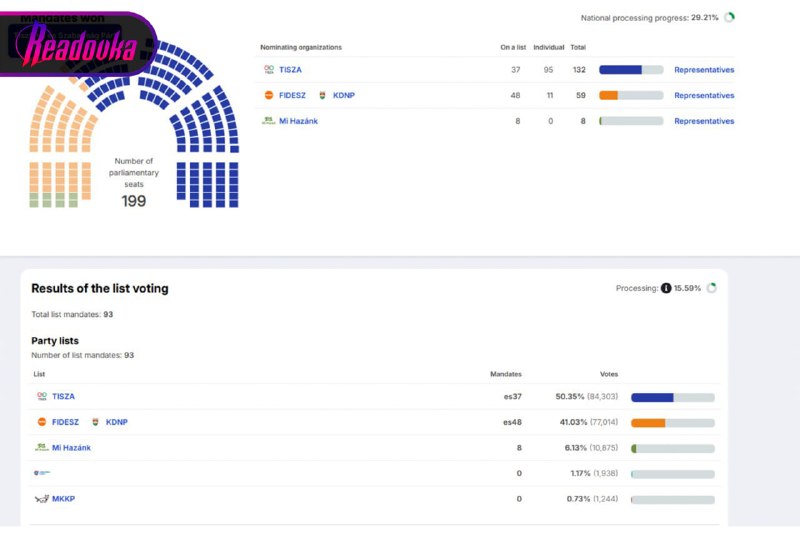Click Mi Hazánk logo in nominating organizations table
Viewport: 800px width, 541px height.
pyautogui.click(x=268, y=121)
